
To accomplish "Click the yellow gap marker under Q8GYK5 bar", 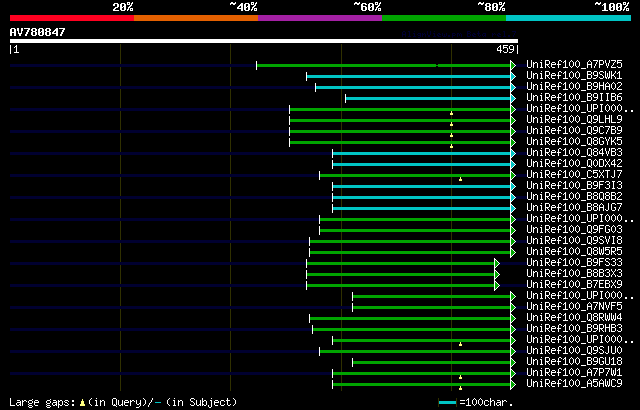I will click(x=451, y=146).
